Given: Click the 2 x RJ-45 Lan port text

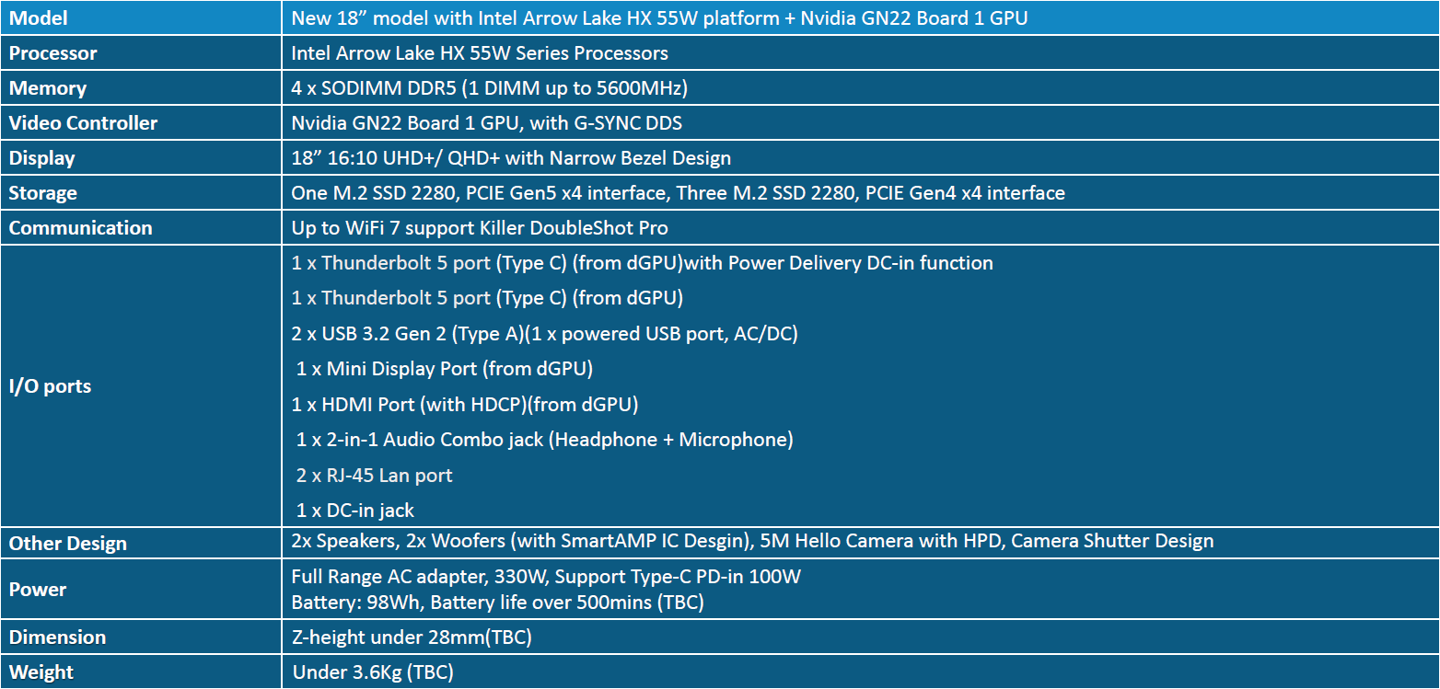Looking at the screenshot, I should click(374, 475).
